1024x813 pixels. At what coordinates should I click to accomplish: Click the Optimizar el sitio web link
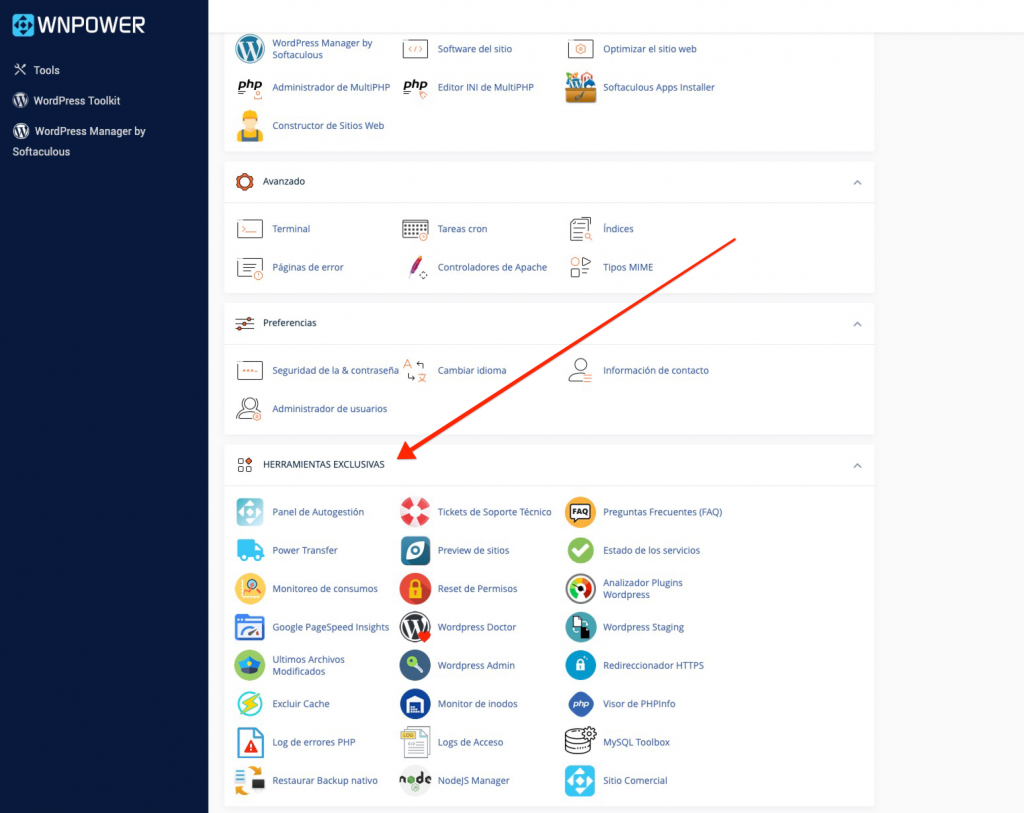coord(650,49)
